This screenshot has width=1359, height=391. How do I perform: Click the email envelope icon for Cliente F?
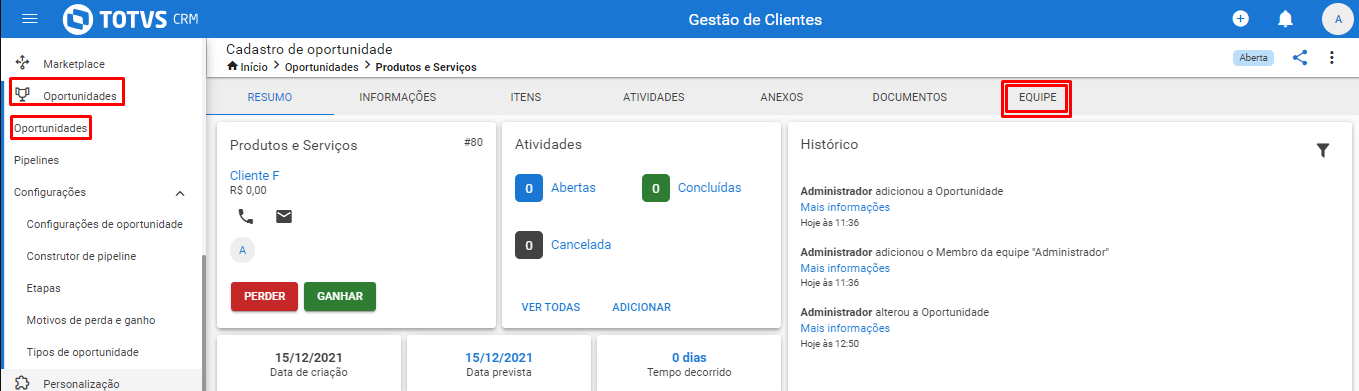284,216
